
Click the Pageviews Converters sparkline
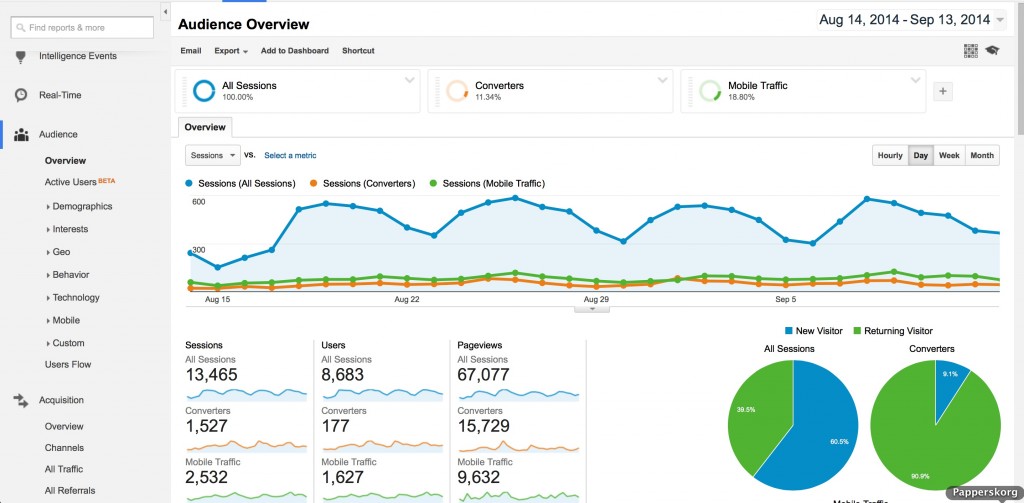(519, 446)
